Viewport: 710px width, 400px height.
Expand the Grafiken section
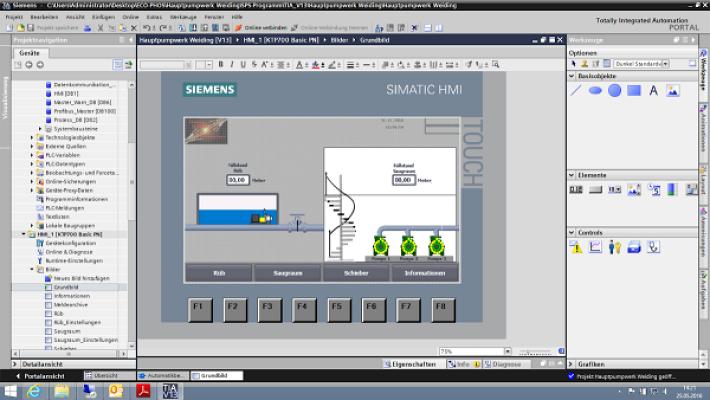point(572,364)
